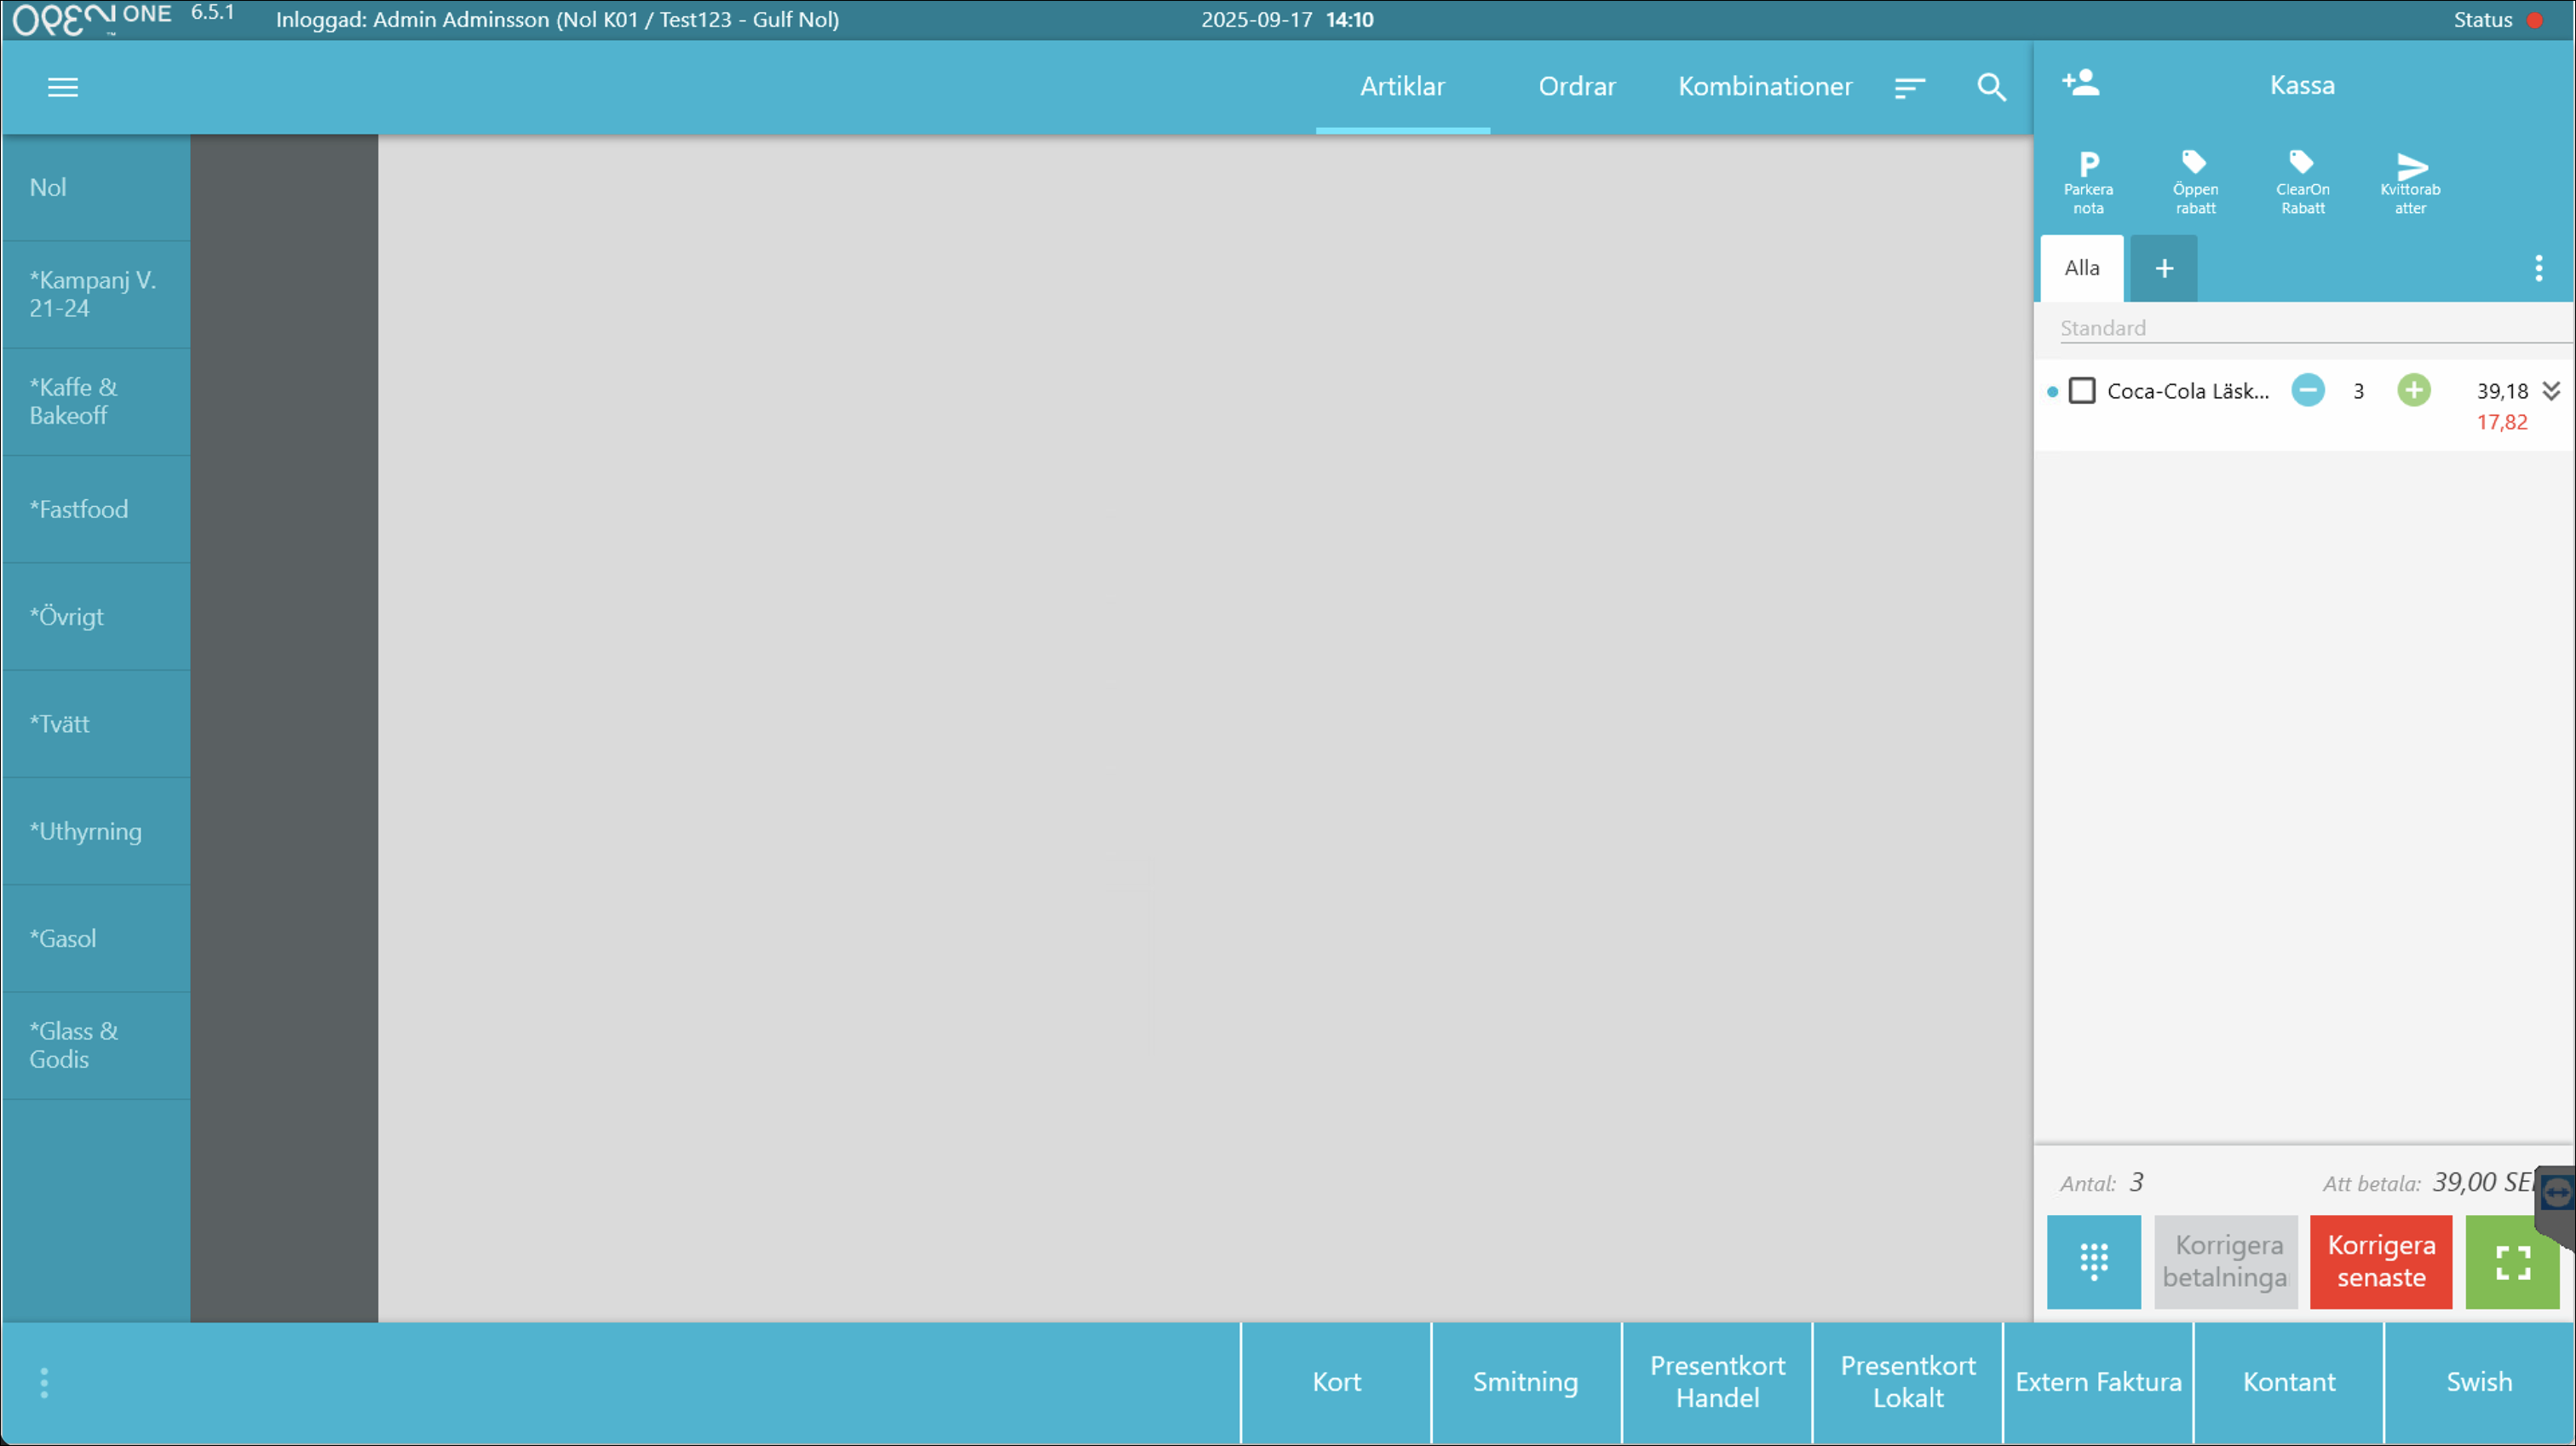
Task: Open the cart three-dot options menu
Action: click(x=2538, y=268)
